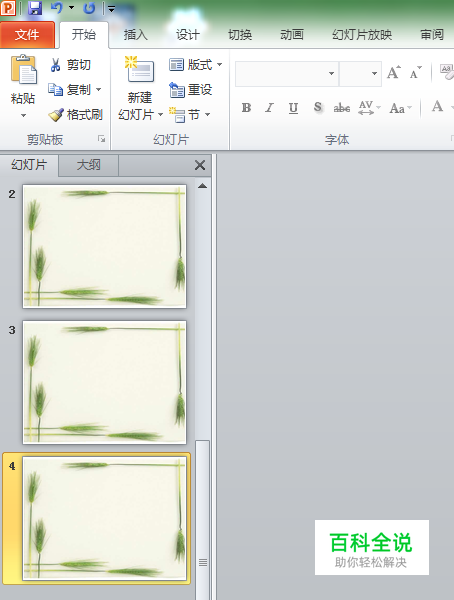Switch to the 开始 (Home) tab
This screenshot has height=600, width=454.
coord(84,35)
